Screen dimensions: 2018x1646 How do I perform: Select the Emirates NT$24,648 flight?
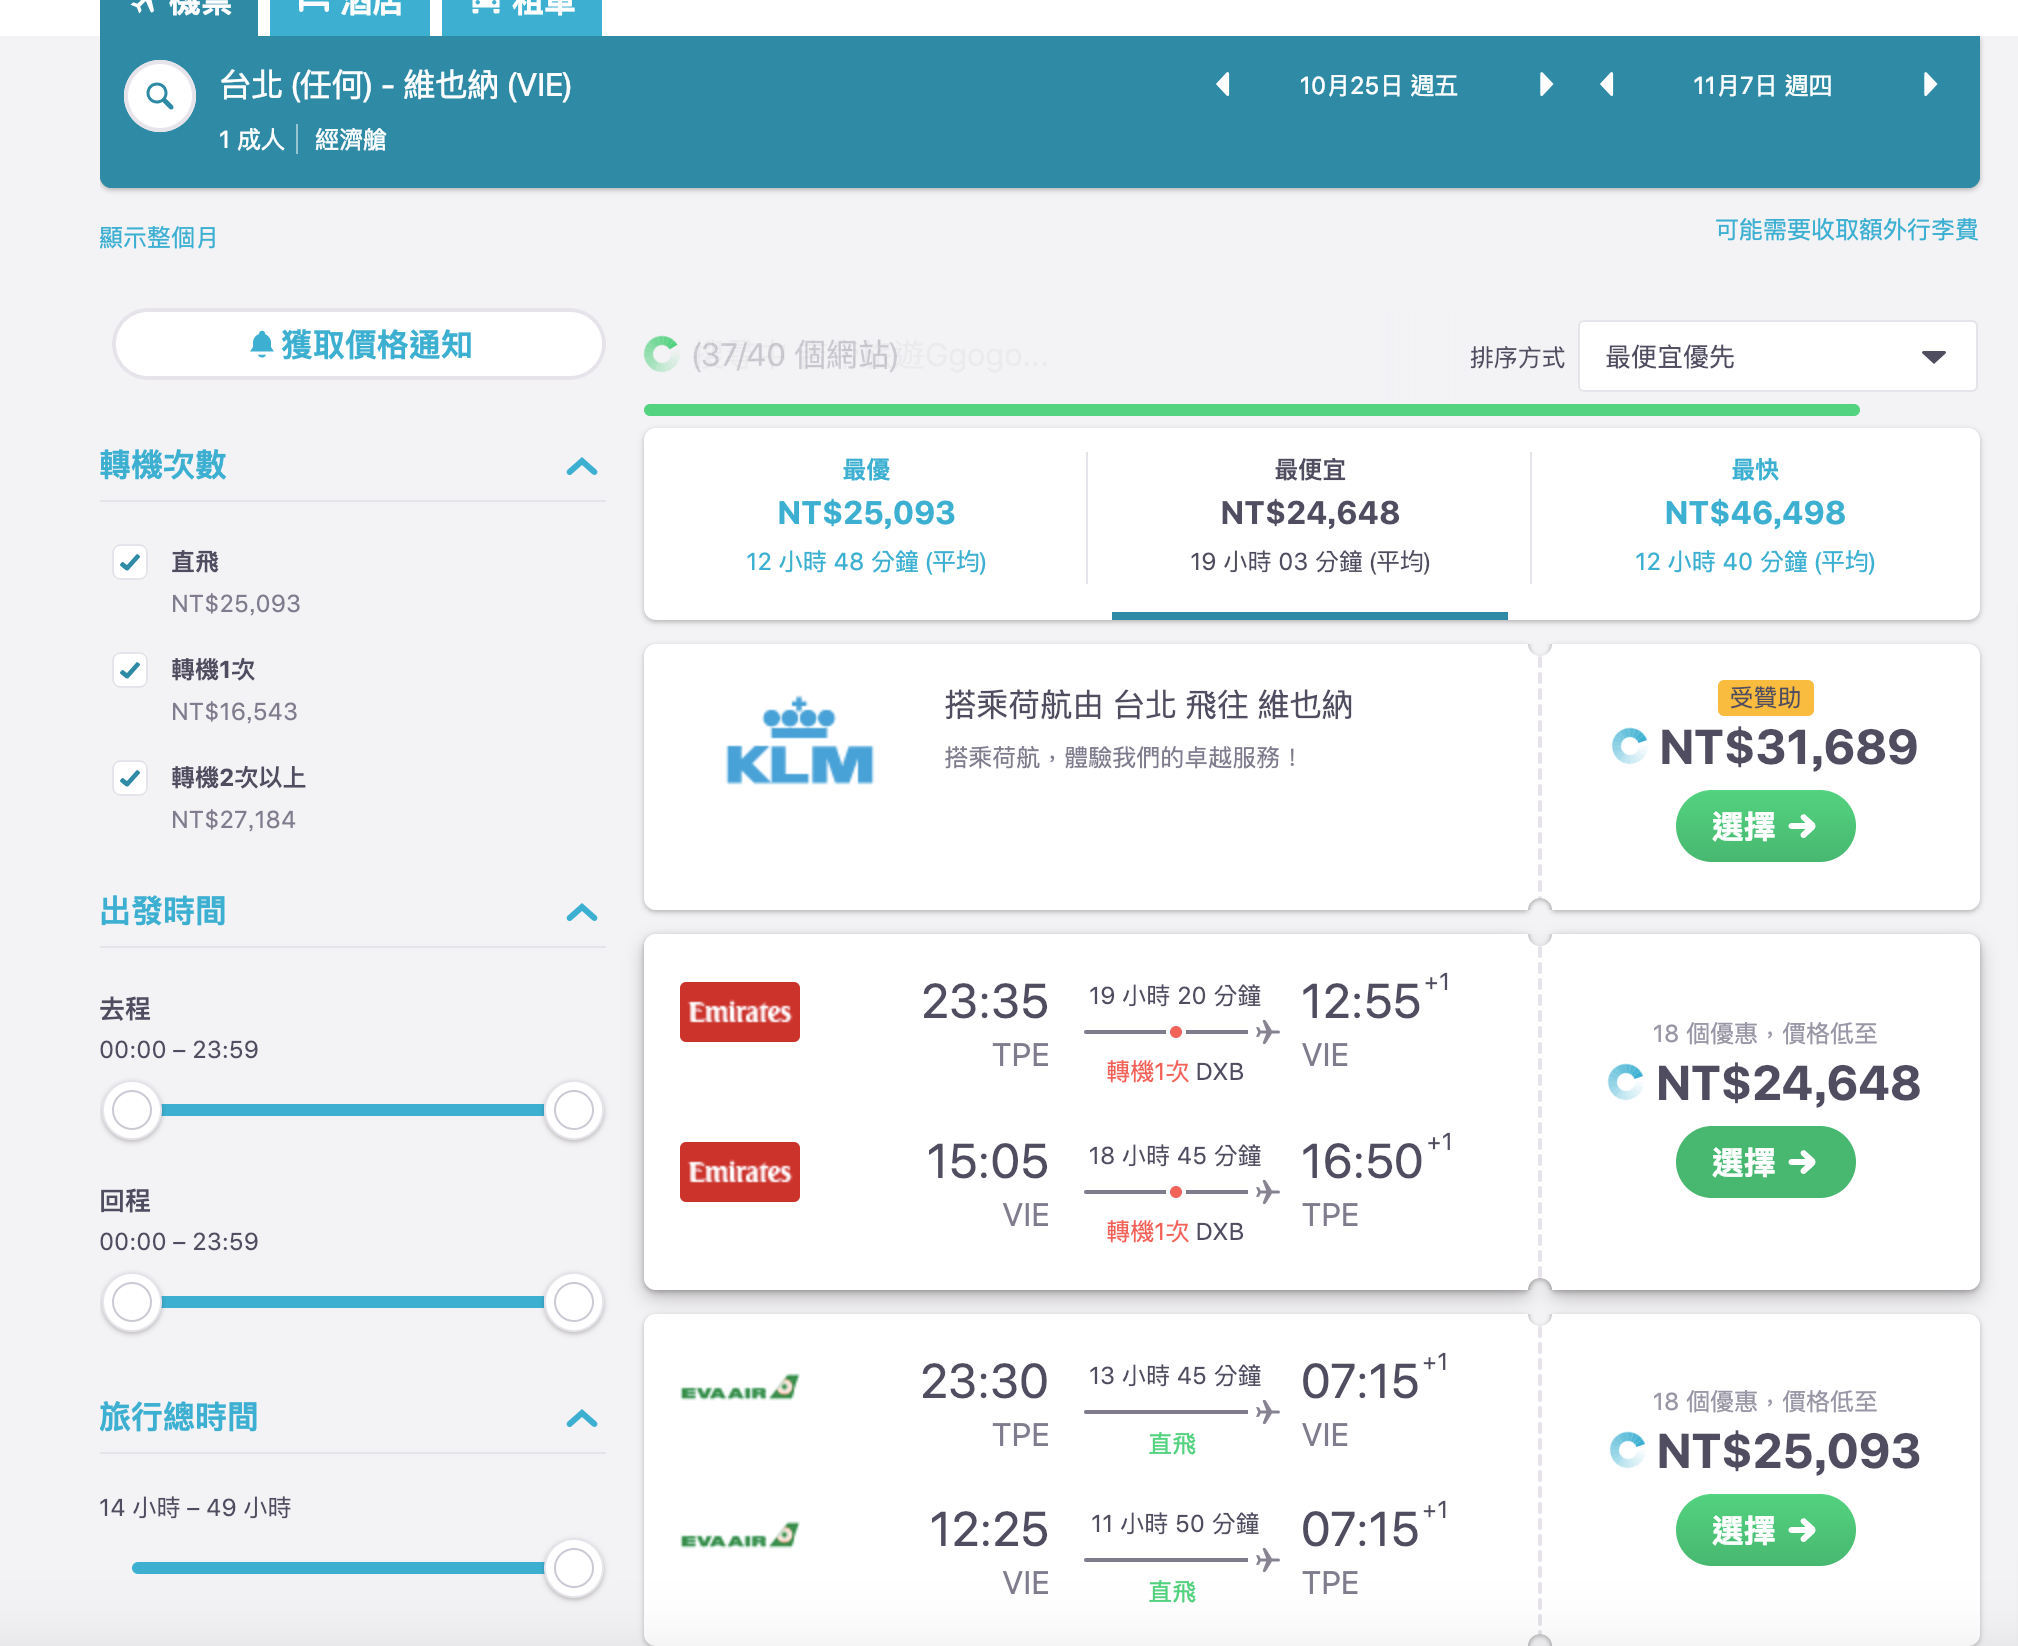point(1765,1163)
